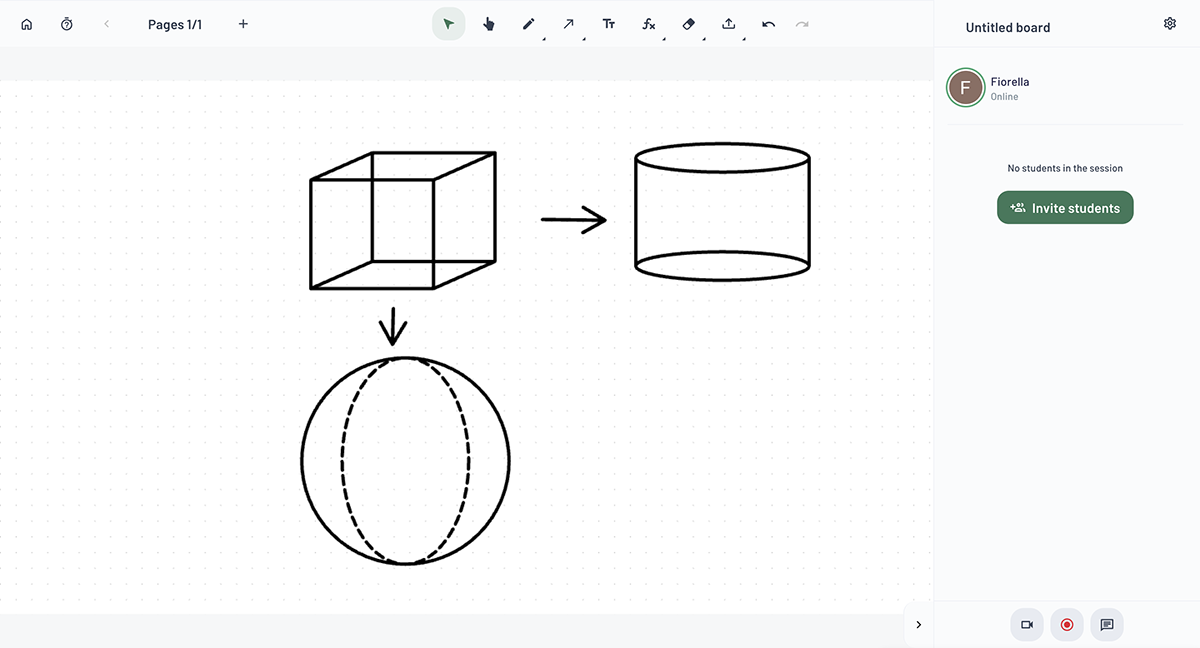Click Fiorella's avatar
Screen dimensions: 1200x648
point(965,88)
